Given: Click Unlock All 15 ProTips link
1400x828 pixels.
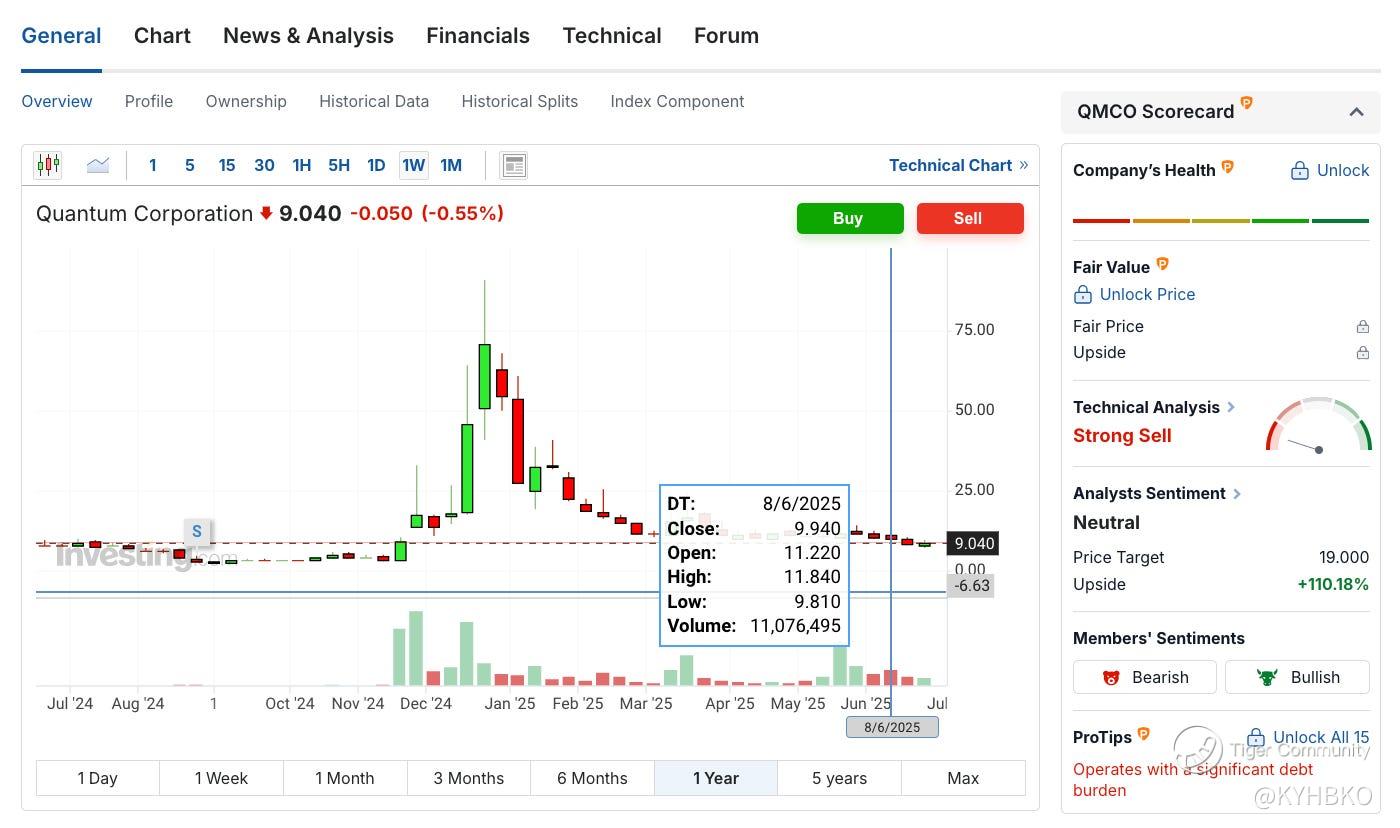Looking at the screenshot, I should coord(1308,738).
